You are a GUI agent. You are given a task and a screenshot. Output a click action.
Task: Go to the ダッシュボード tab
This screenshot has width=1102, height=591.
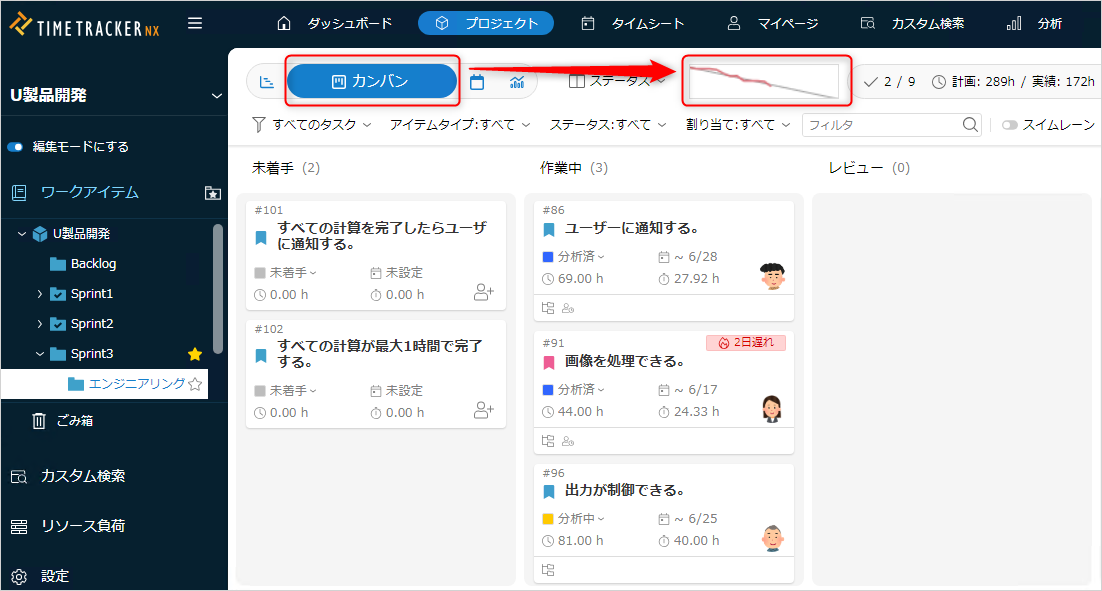[335, 23]
